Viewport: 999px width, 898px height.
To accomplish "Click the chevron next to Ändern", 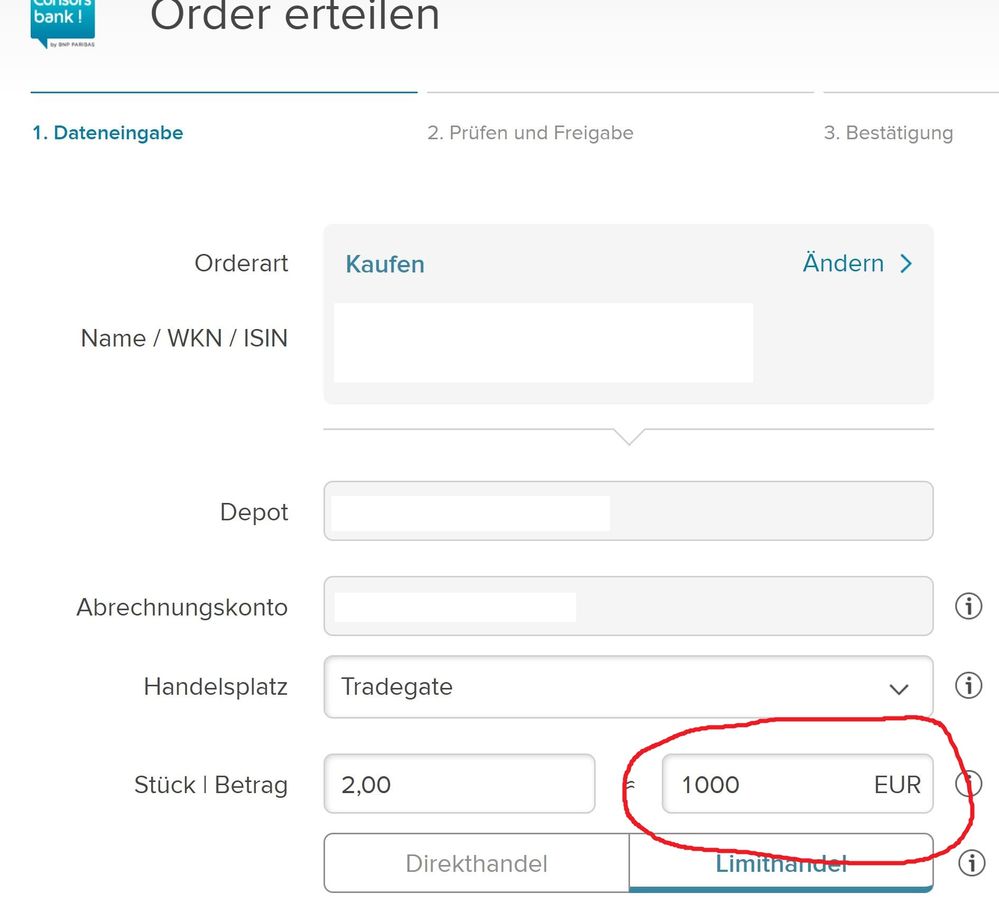I will 905,264.
